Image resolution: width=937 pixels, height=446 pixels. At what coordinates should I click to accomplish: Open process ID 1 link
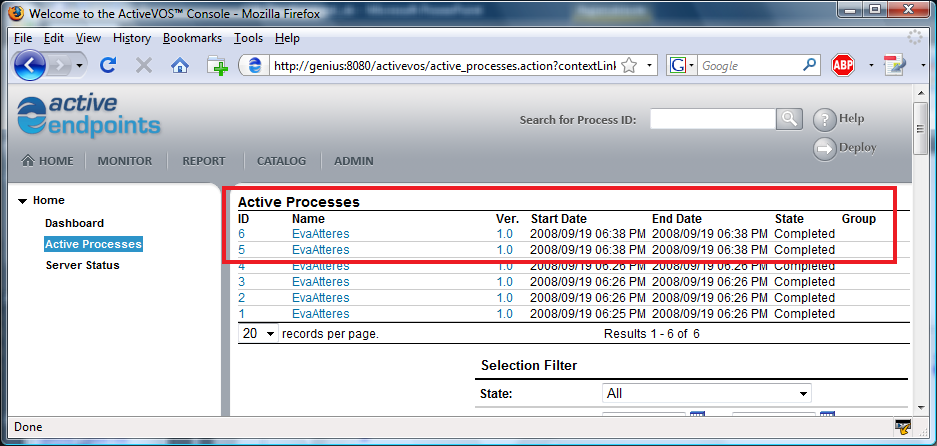[x=241, y=314]
